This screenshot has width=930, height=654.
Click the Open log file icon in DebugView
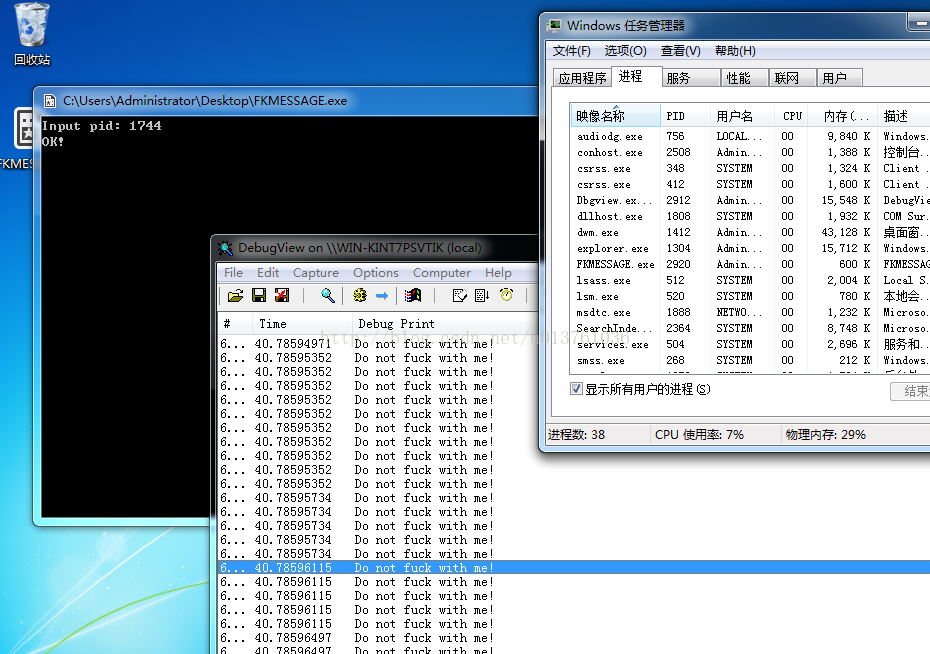click(235, 295)
